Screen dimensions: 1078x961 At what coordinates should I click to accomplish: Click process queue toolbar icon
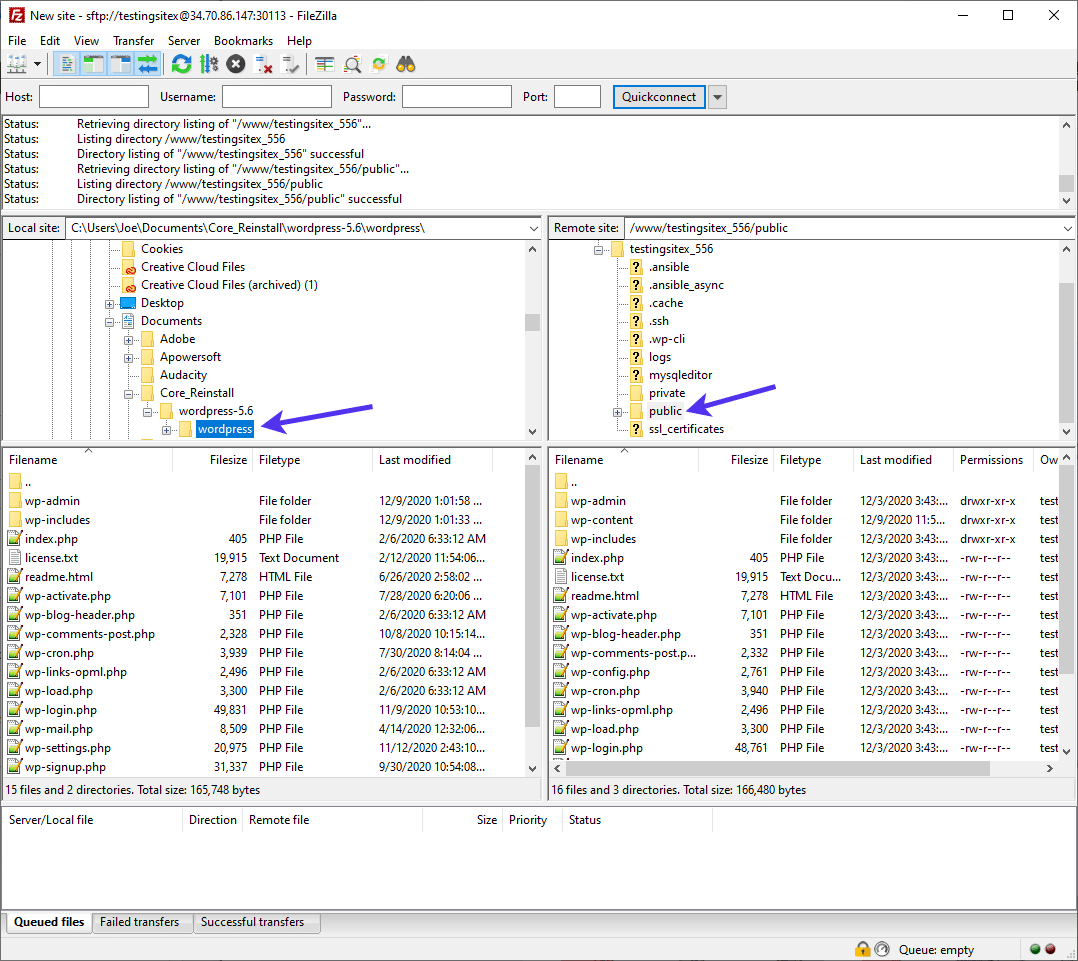tap(208, 64)
